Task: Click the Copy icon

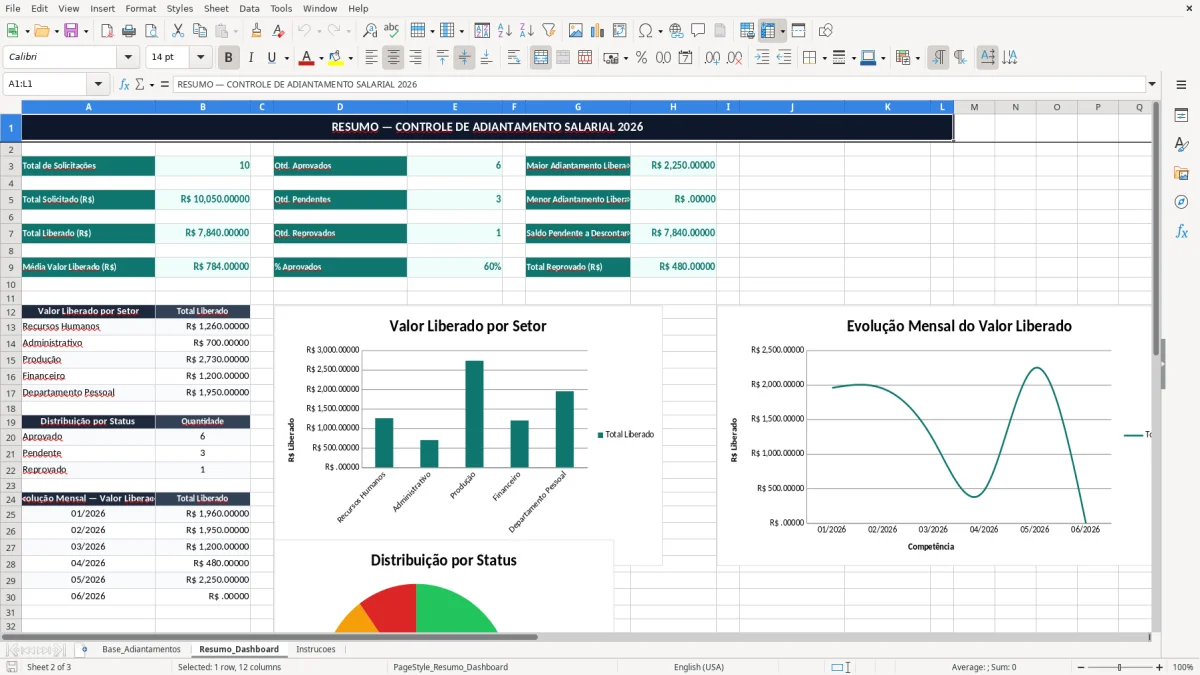Action: [199, 31]
